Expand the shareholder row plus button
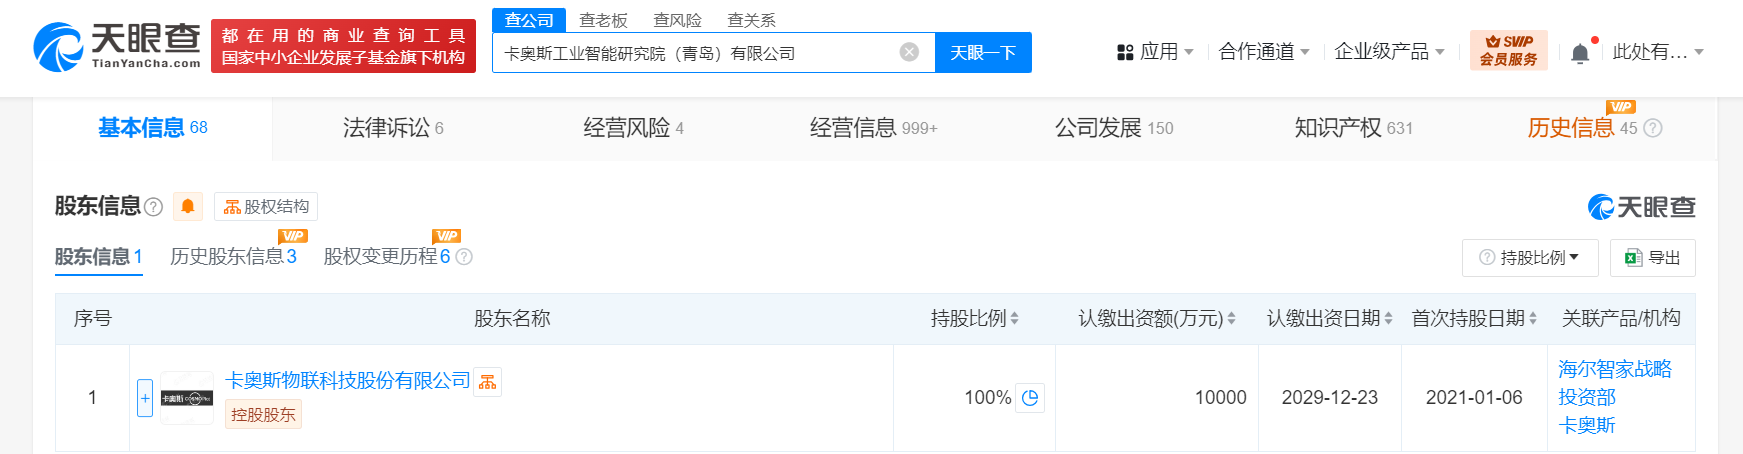 (x=145, y=398)
